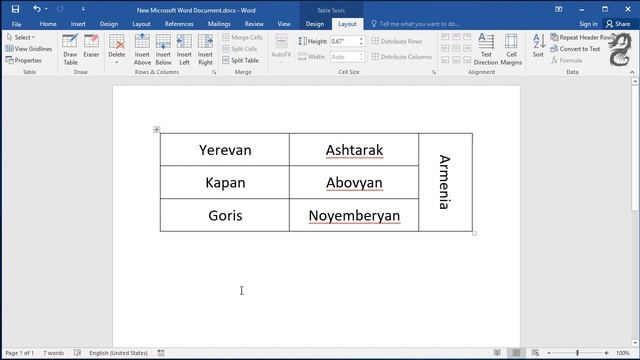640x360 pixels.
Task: Click Split Cells
Action: pos(240,49)
